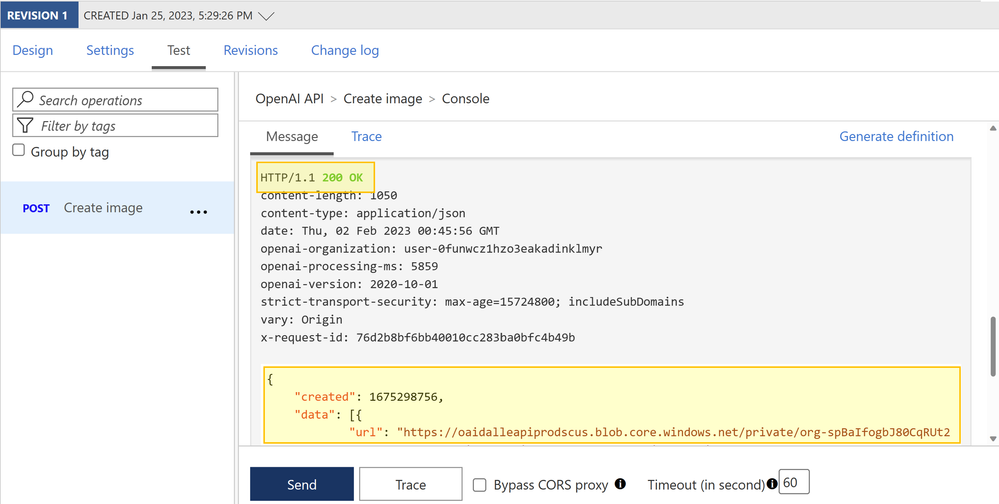Click info icon next to Bypass CORS proxy
Image resolution: width=999 pixels, height=504 pixels.
tap(620, 484)
